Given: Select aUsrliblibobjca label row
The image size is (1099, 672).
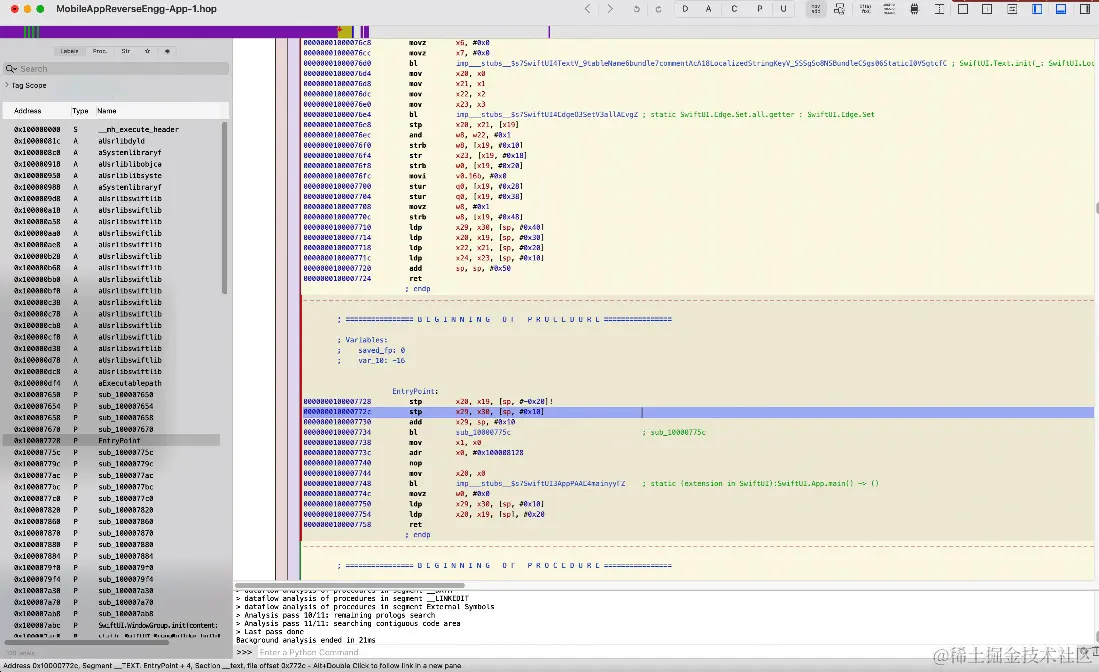Looking at the screenshot, I should click(112, 164).
